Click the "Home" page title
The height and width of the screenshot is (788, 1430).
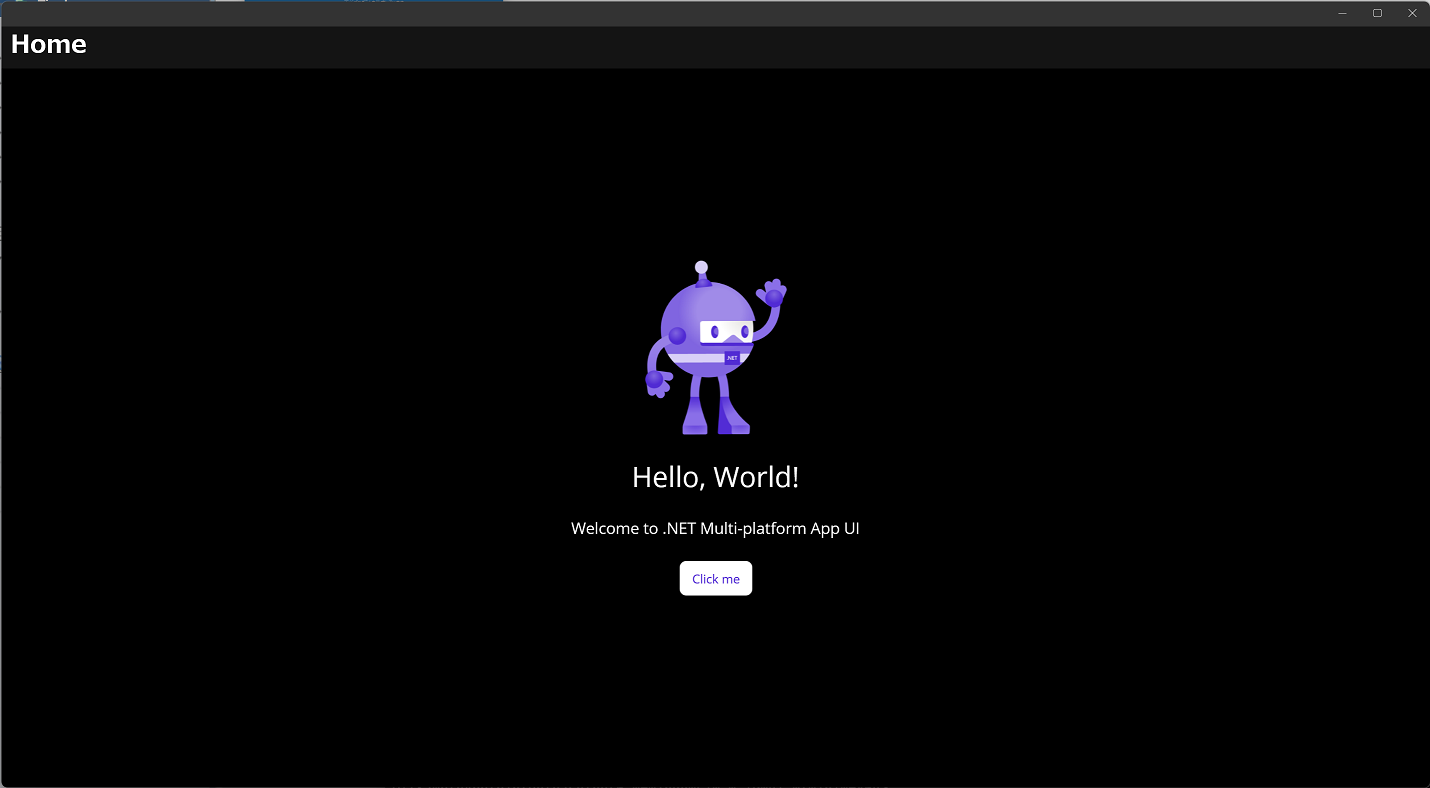click(x=49, y=44)
